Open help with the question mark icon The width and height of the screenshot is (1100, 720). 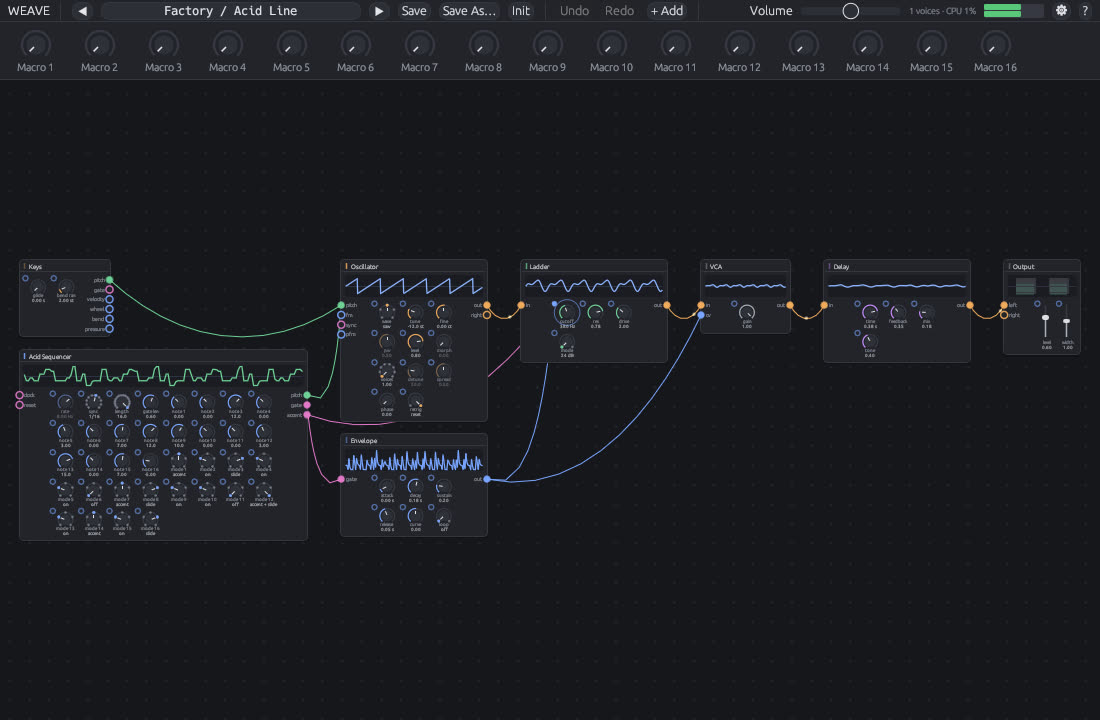coord(1085,11)
